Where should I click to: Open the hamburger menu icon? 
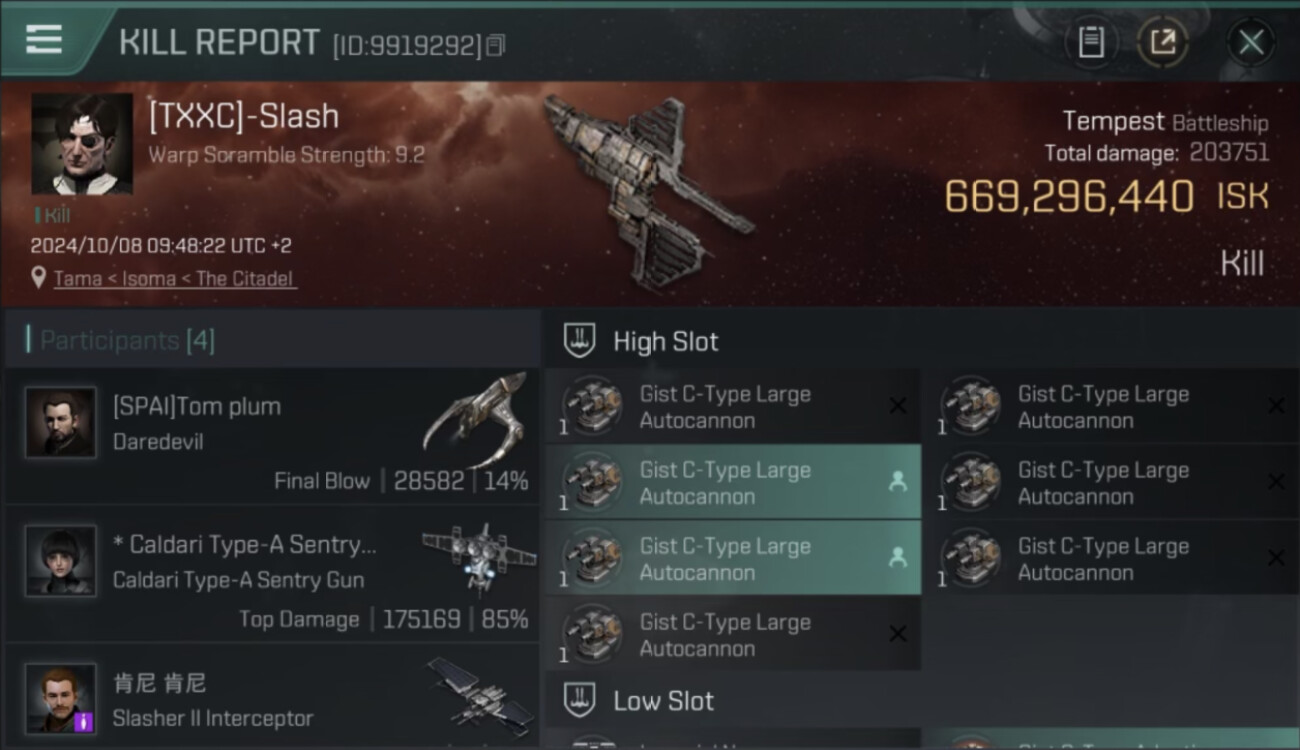(44, 39)
